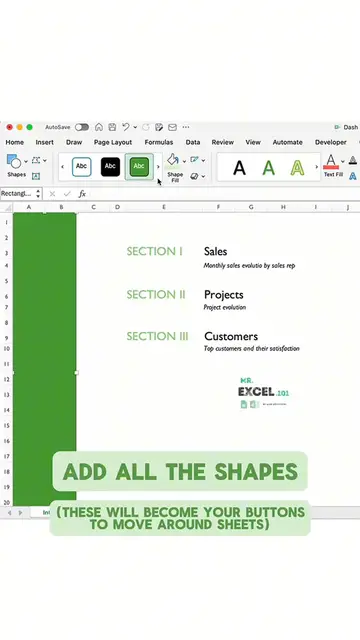Viewport: 360px width, 640px height.
Task: Click the Text Fill red A icon
Action: click(x=331, y=162)
